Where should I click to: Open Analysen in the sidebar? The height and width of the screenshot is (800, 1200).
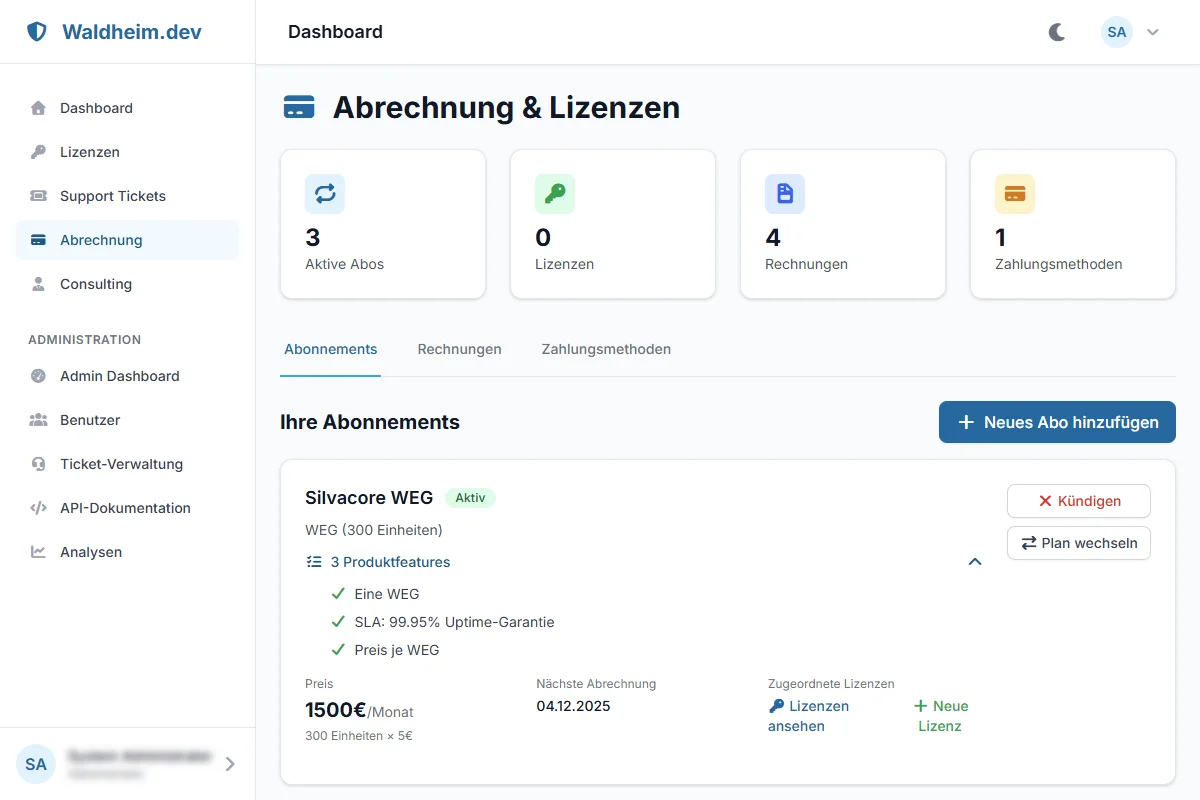90,552
